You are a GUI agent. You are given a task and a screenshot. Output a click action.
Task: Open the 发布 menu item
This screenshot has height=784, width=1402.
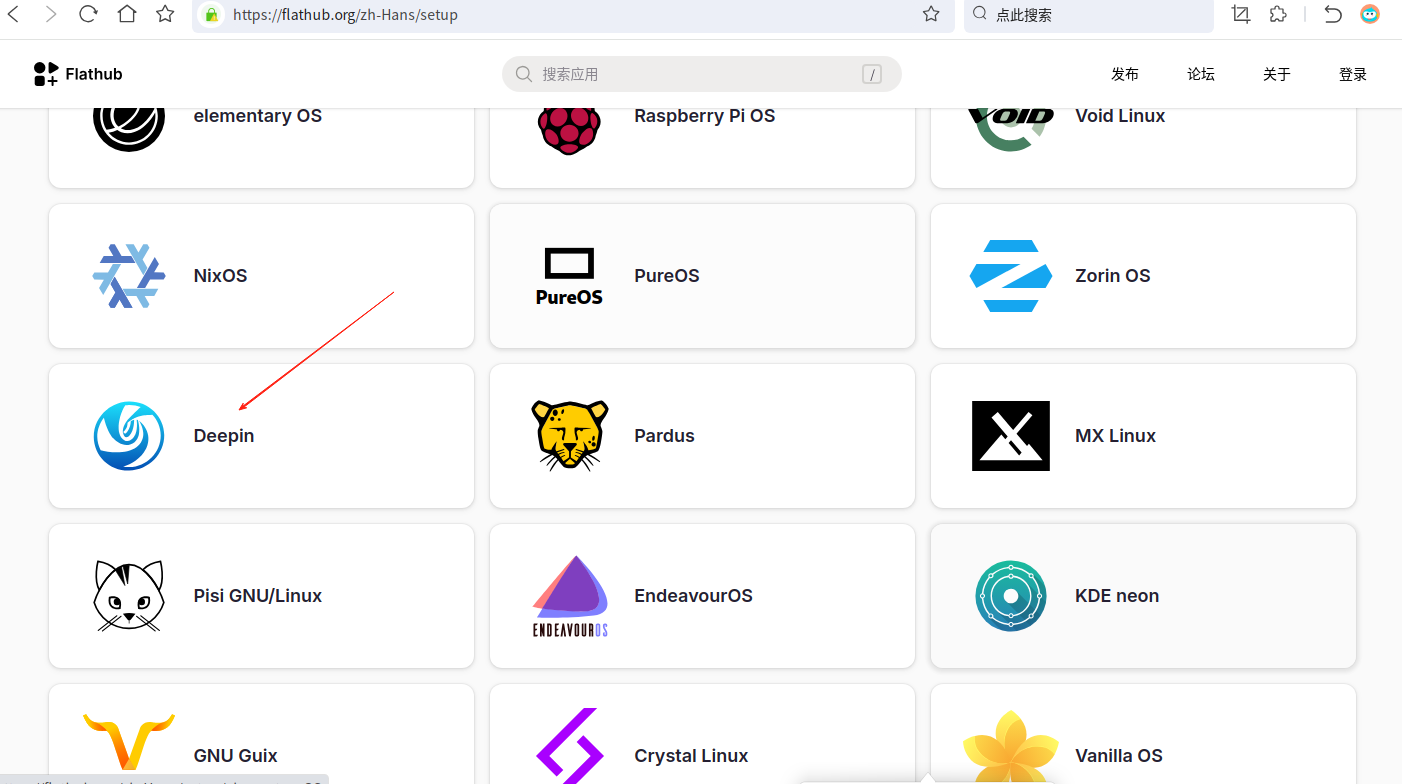(x=1124, y=74)
